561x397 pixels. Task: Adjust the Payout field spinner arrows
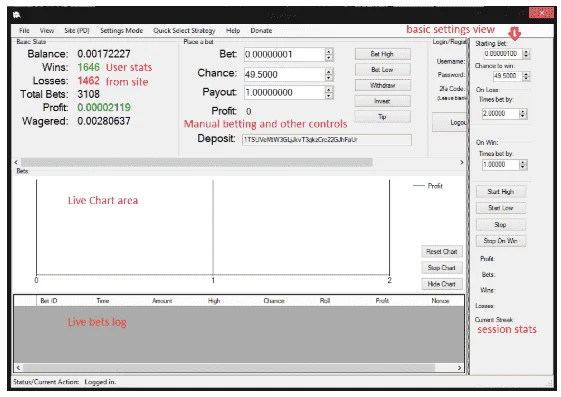pyautogui.click(x=329, y=93)
